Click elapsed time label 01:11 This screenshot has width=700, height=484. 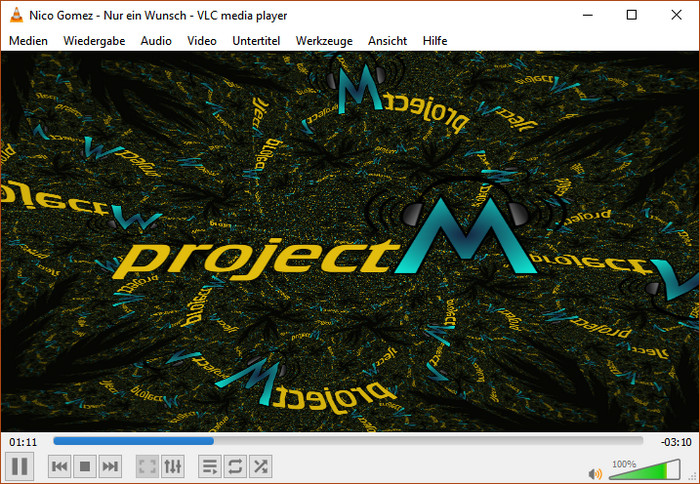pyautogui.click(x=23, y=442)
